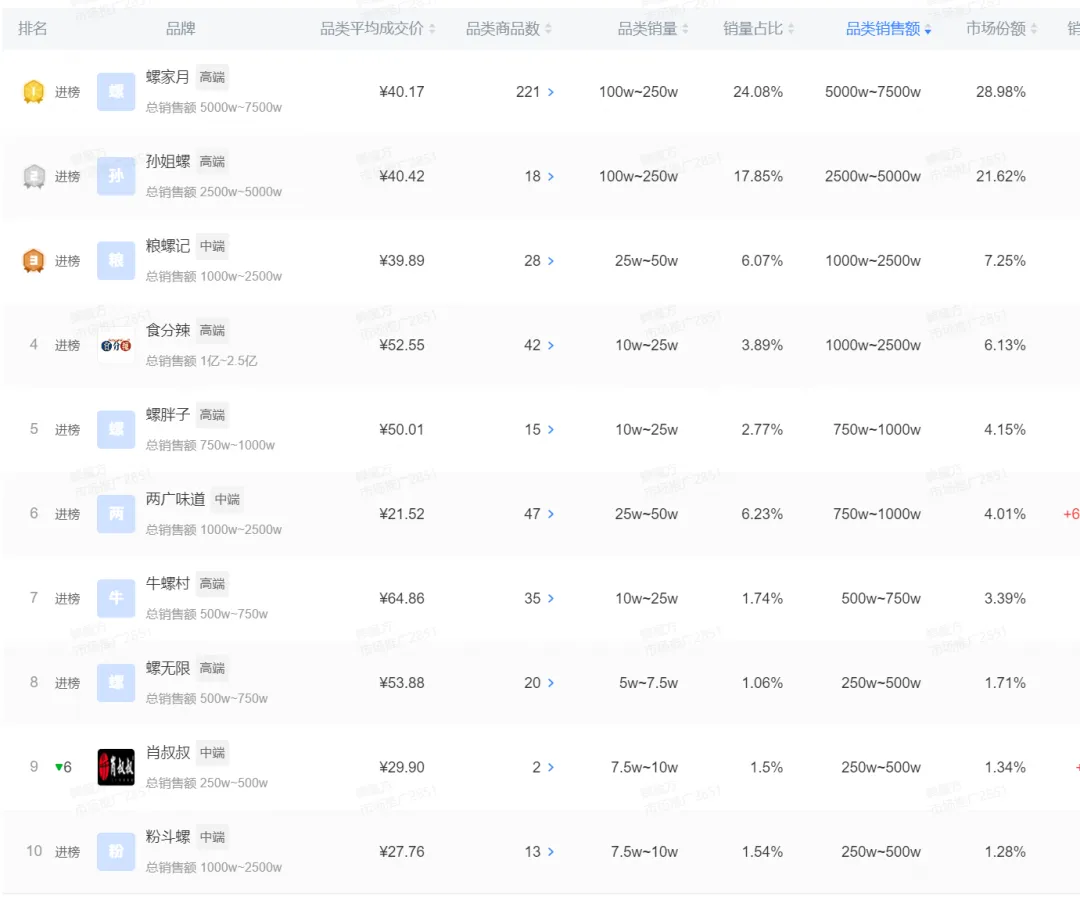Click the gold rank 1 medal icon
This screenshot has width=1080, height=903.
point(34,92)
